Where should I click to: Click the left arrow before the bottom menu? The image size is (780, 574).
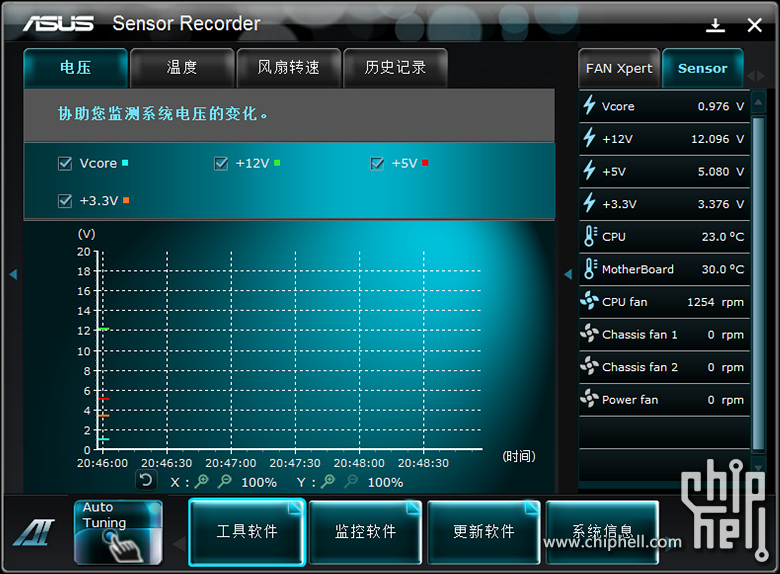pos(179,544)
